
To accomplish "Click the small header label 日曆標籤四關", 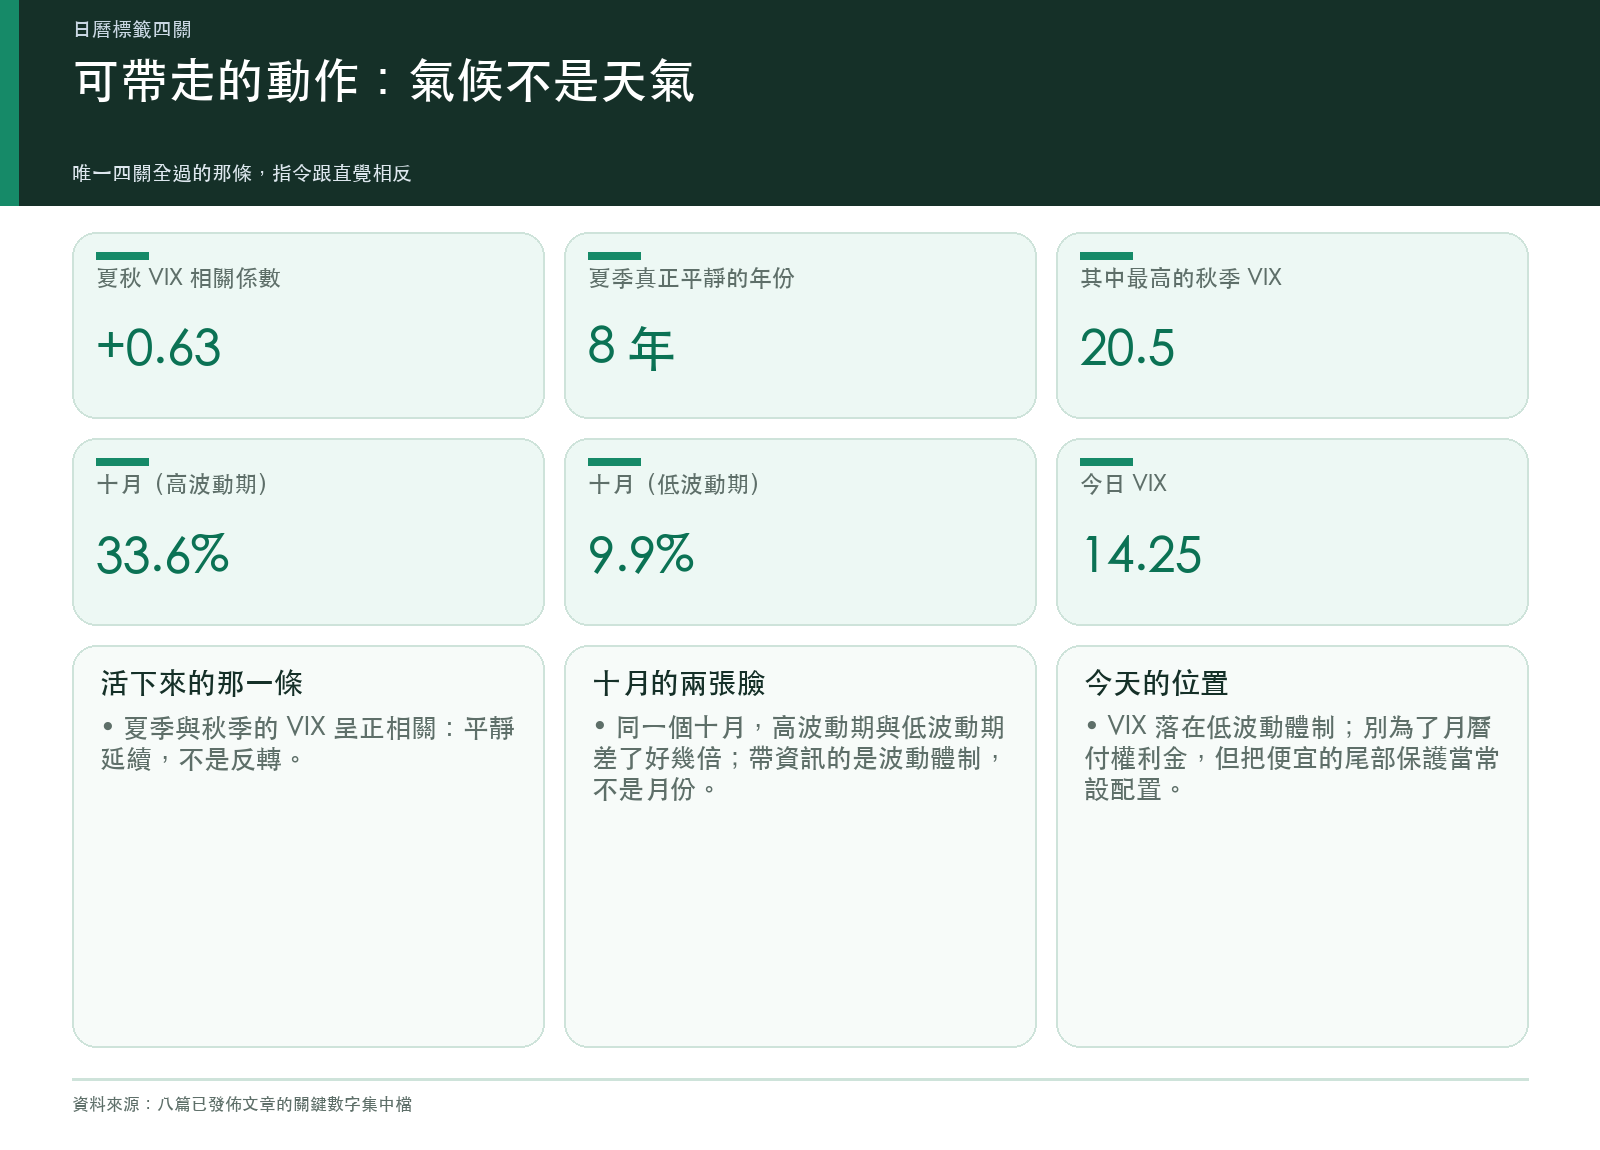I will pyautogui.click(x=132, y=30).
